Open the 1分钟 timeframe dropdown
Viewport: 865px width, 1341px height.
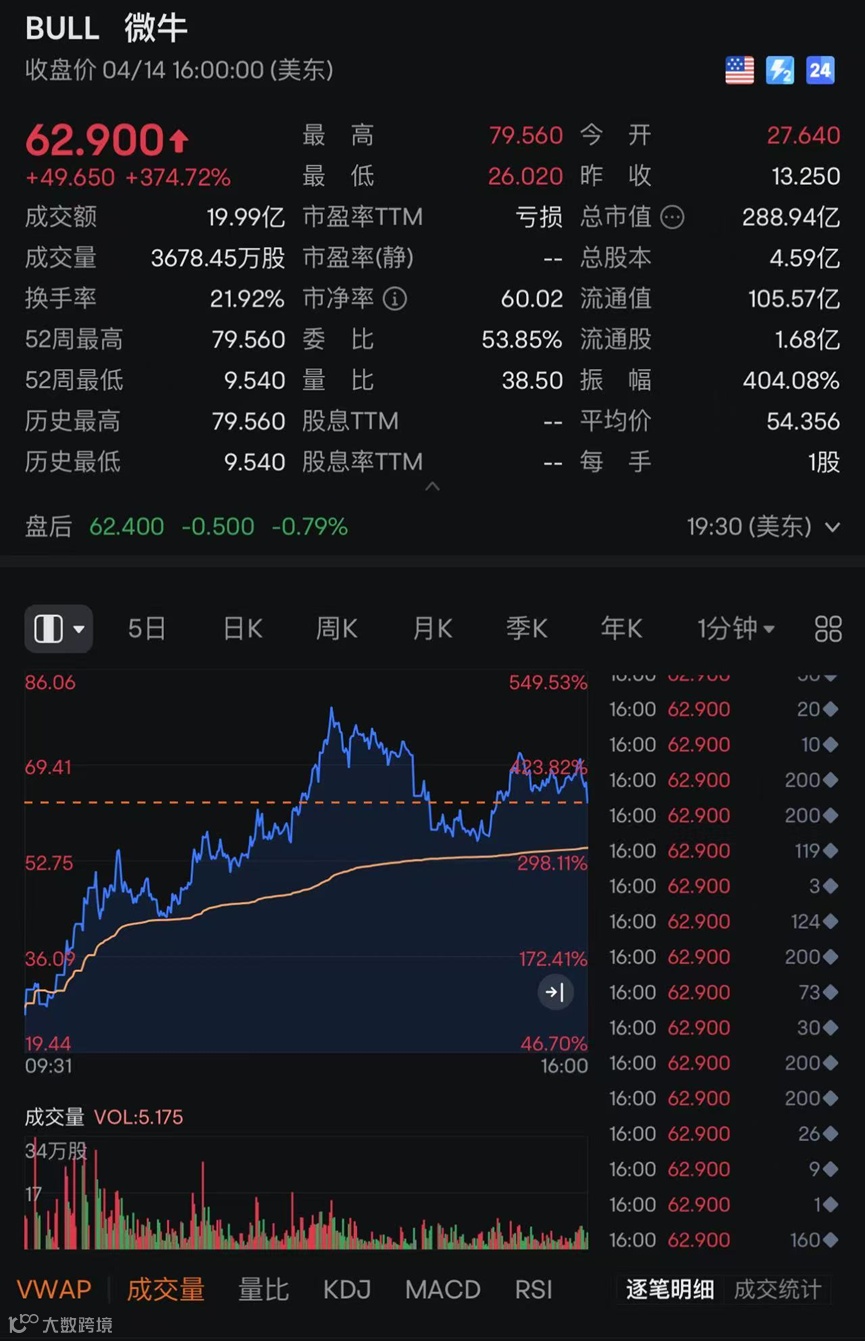[x=735, y=629]
